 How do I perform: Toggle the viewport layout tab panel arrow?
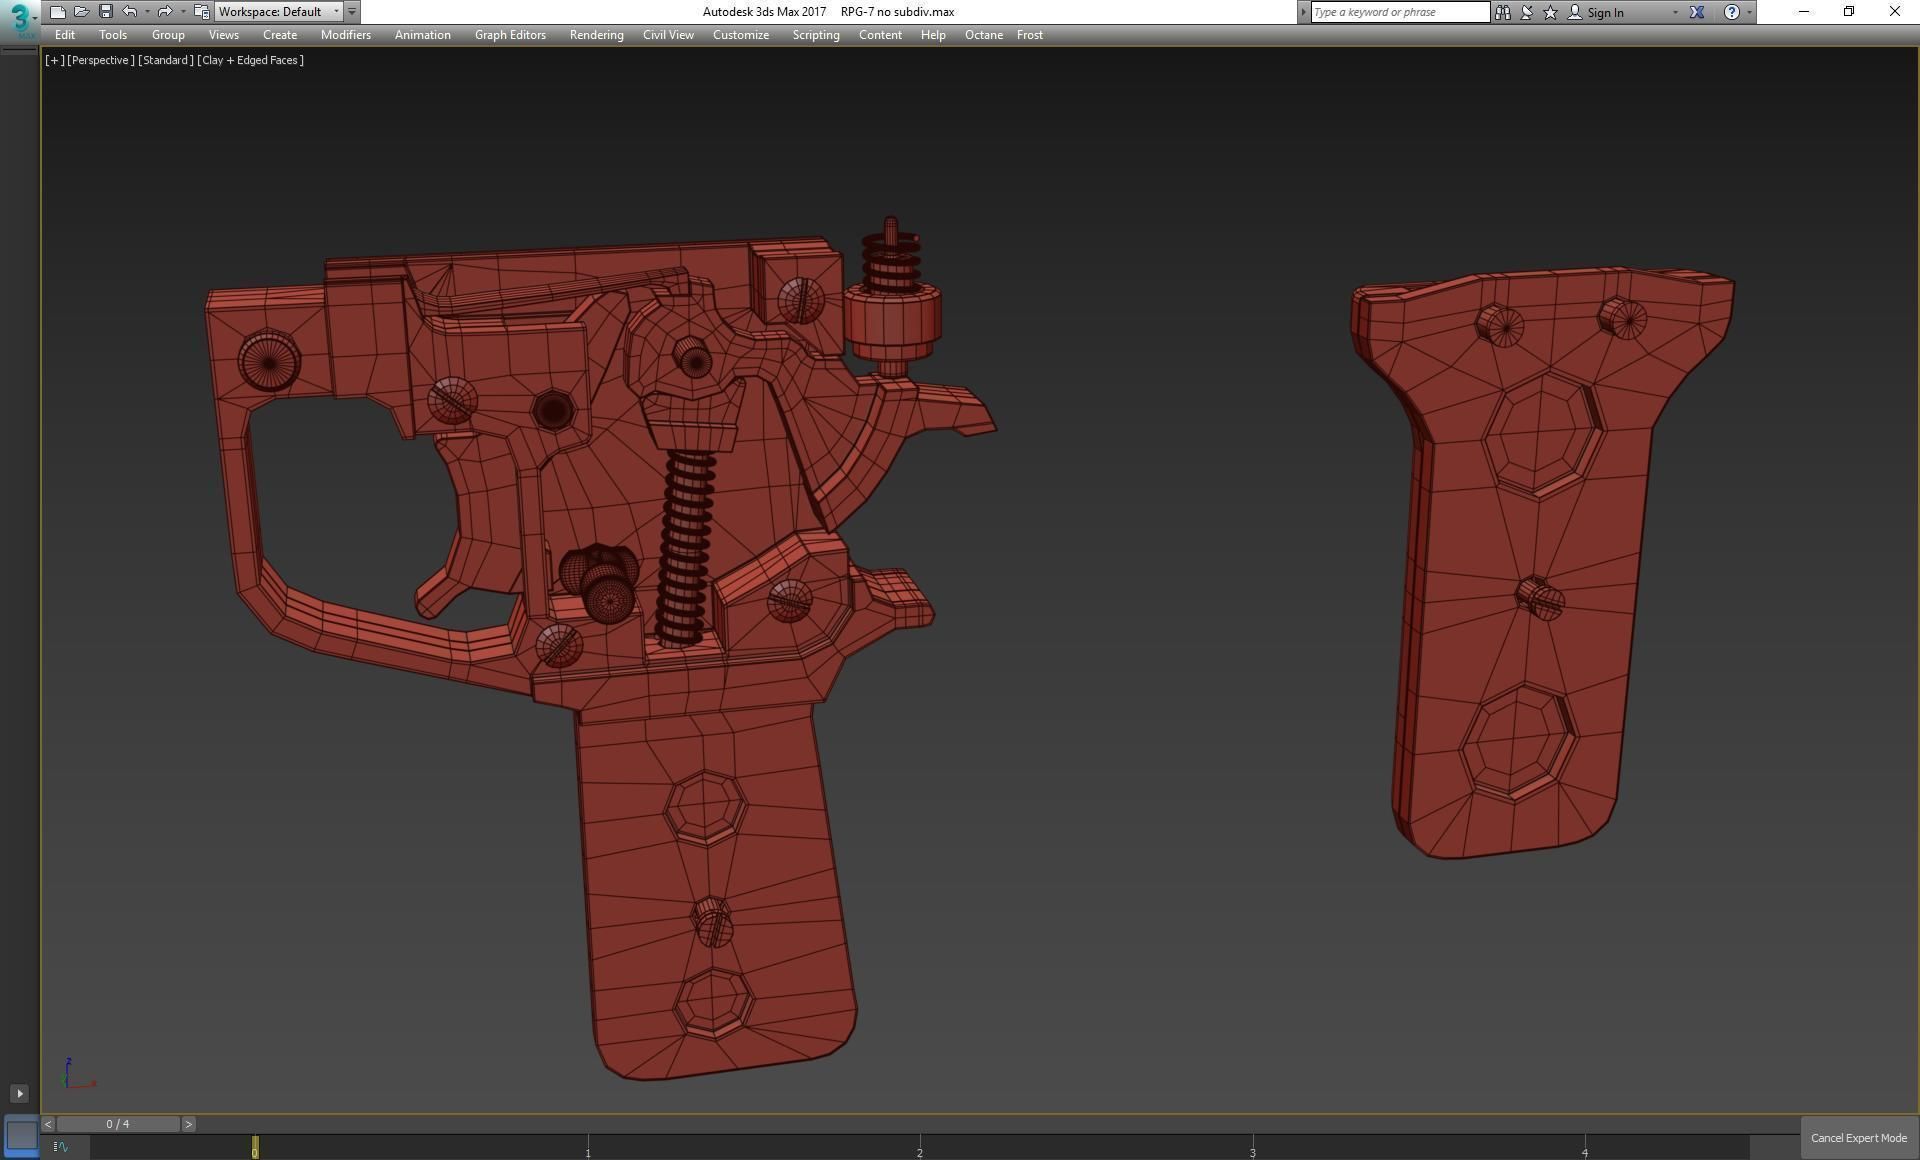pyautogui.click(x=19, y=1093)
